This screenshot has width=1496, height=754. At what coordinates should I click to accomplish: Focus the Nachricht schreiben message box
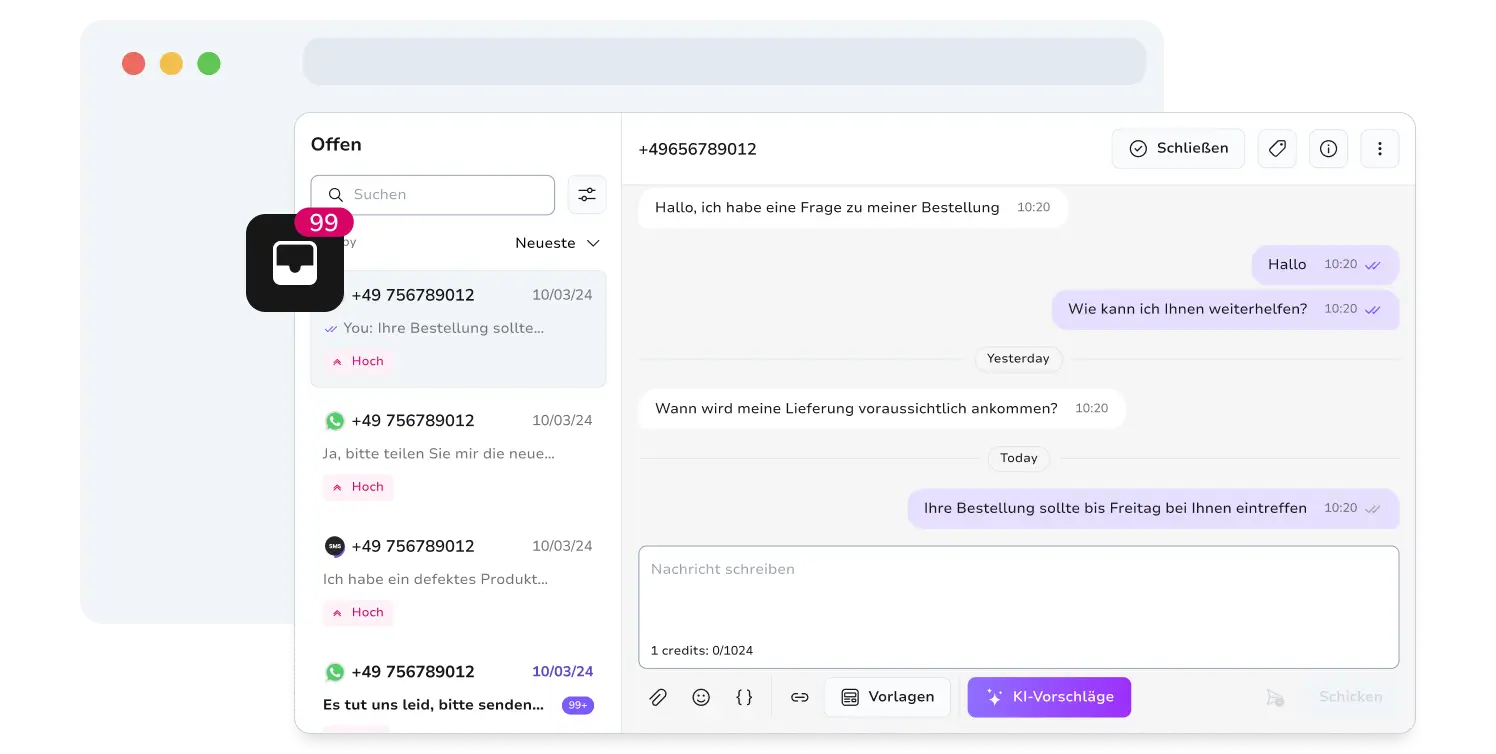(x=1018, y=595)
